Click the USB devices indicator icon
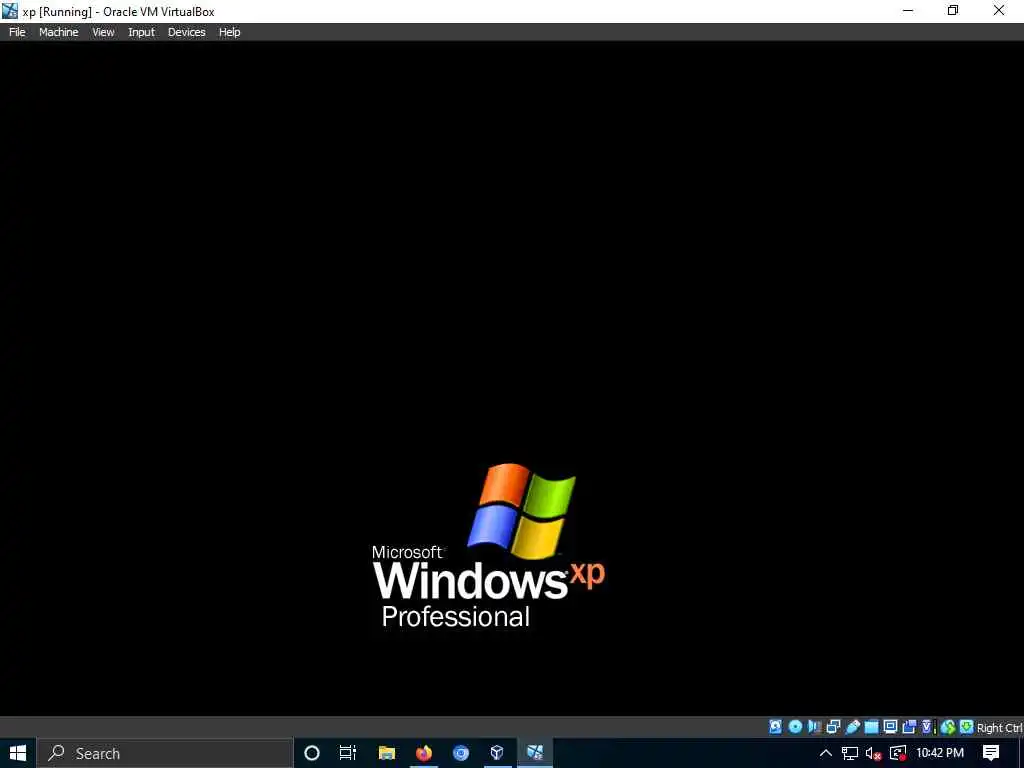This screenshot has width=1024, height=768. point(852,727)
